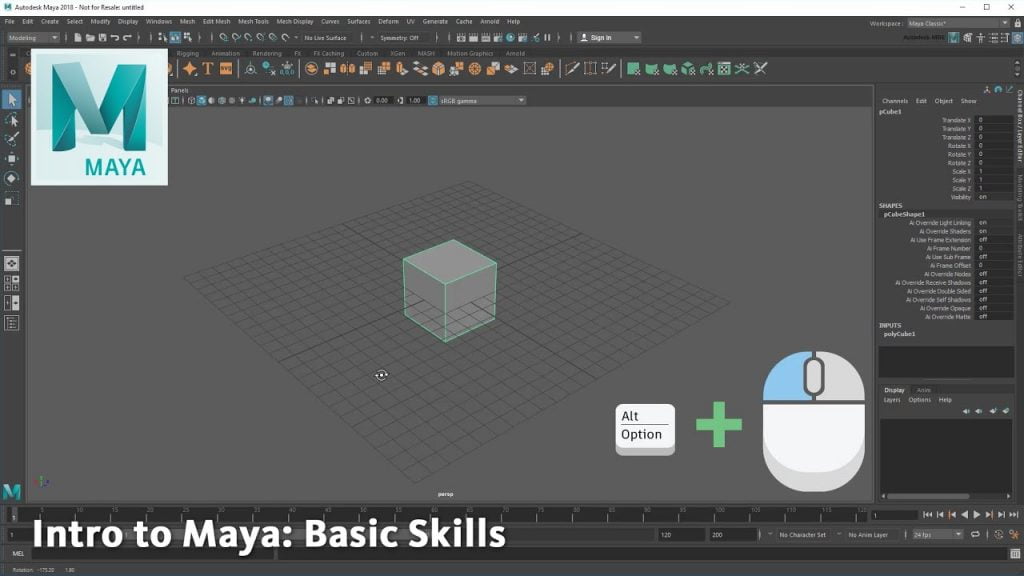Click the Save Scene disk icon
Screen dimensions: 1024x576
(x=103, y=38)
